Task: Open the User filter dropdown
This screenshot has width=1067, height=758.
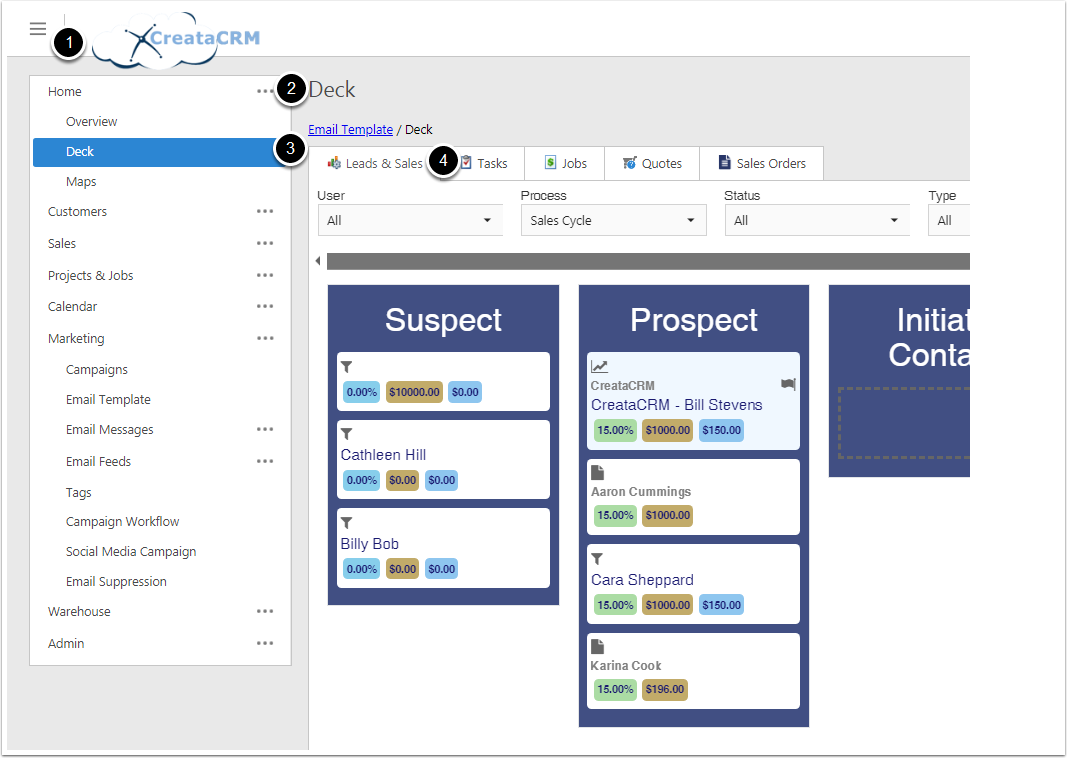Action: click(x=410, y=220)
